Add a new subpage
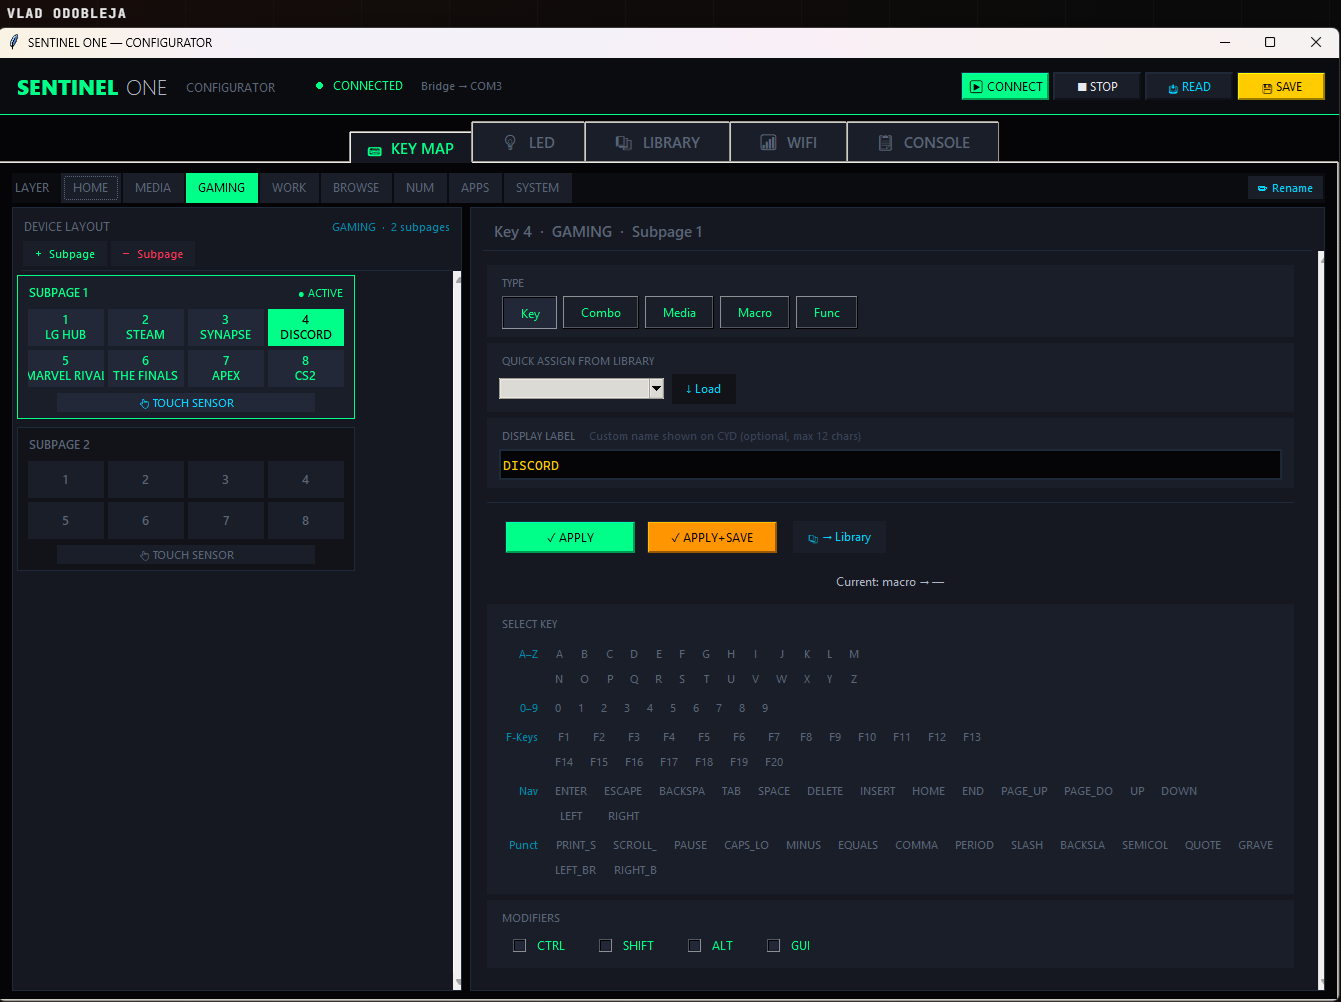 point(65,254)
